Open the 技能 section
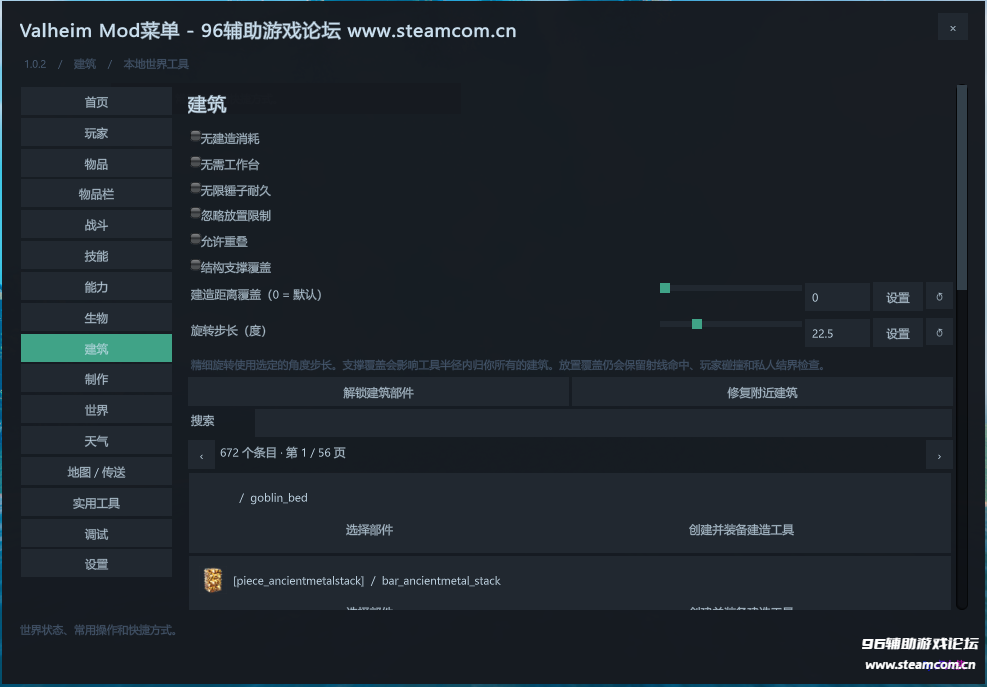The width and height of the screenshot is (987, 687). pos(96,256)
